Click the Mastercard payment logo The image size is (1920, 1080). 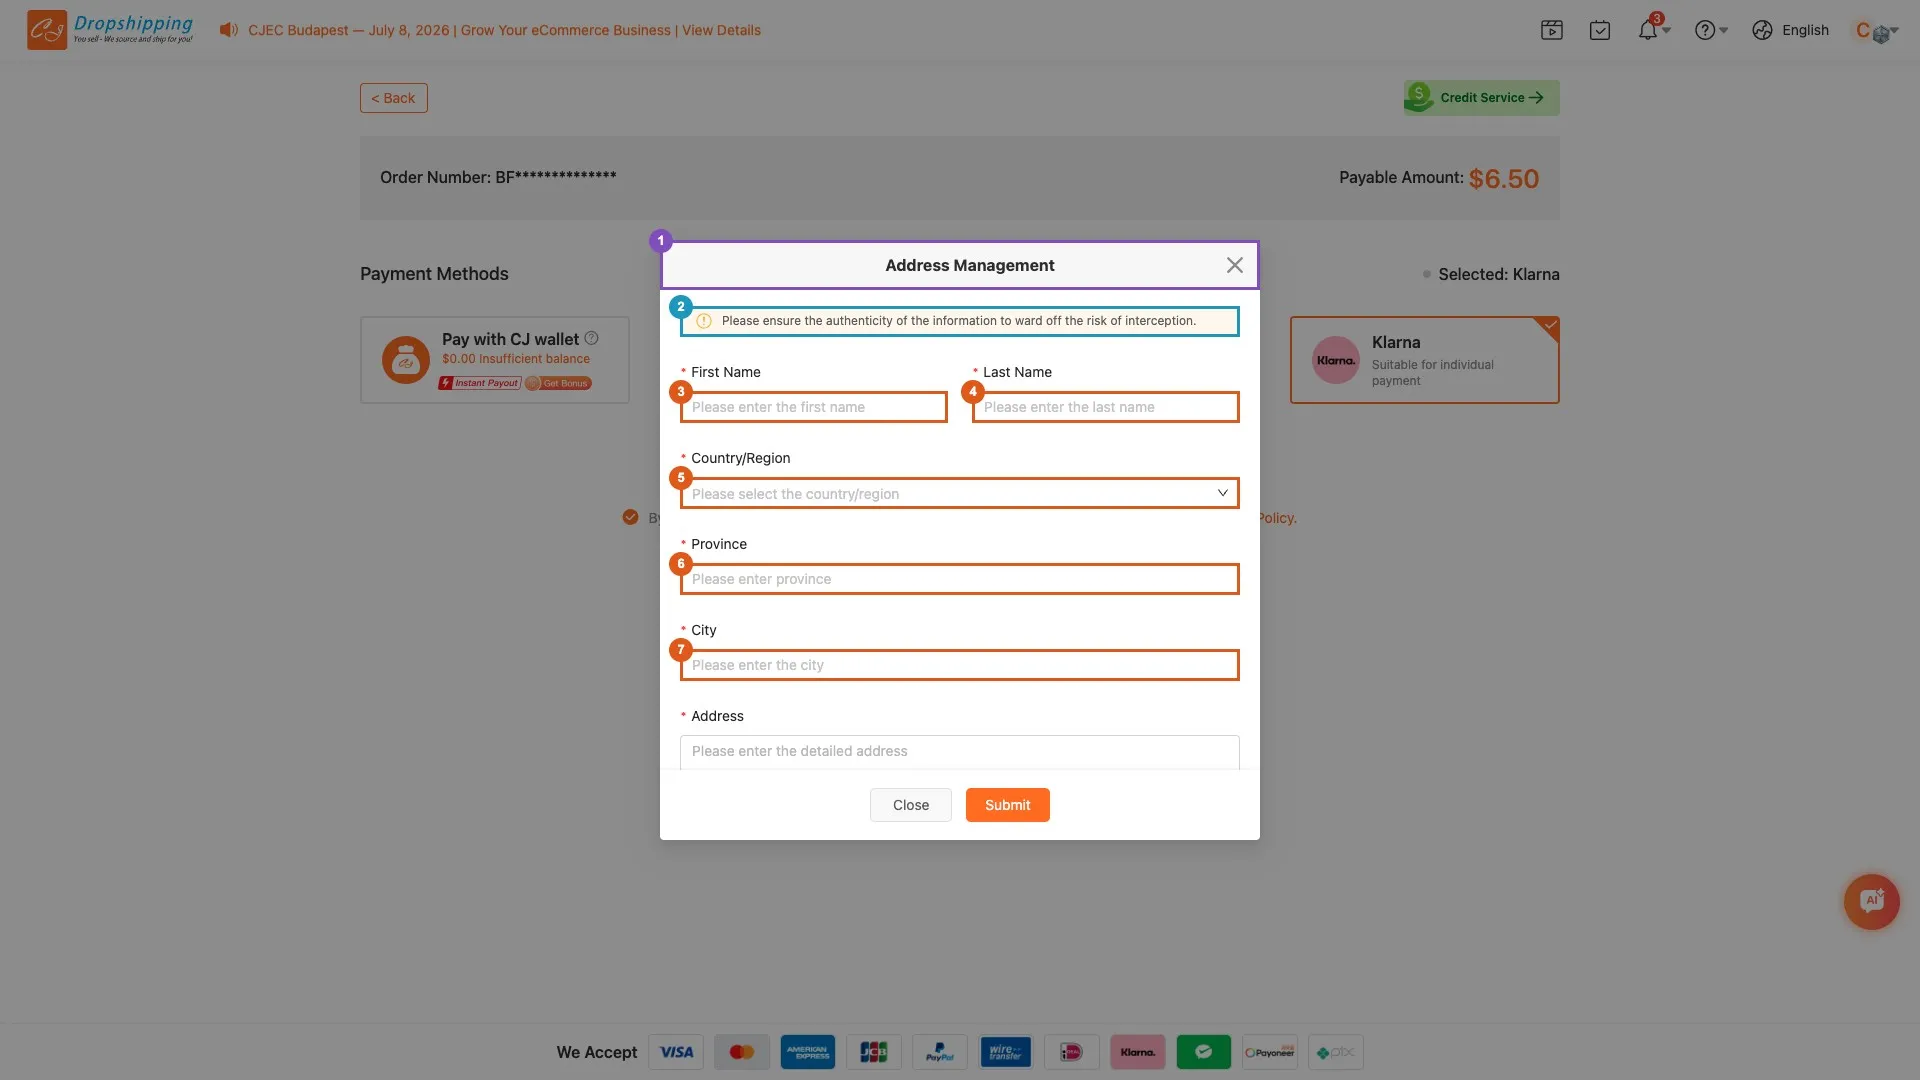[x=742, y=1052]
